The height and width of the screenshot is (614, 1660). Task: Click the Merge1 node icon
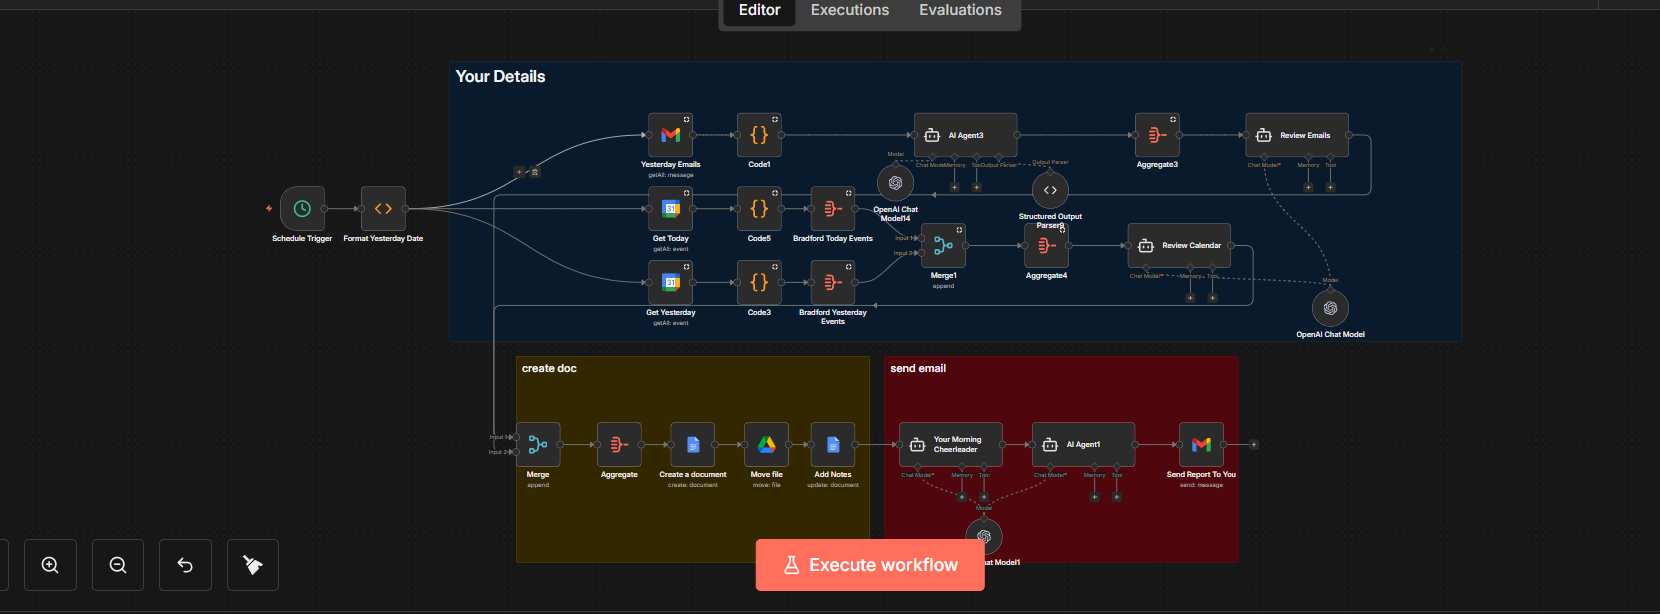tap(943, 246)
